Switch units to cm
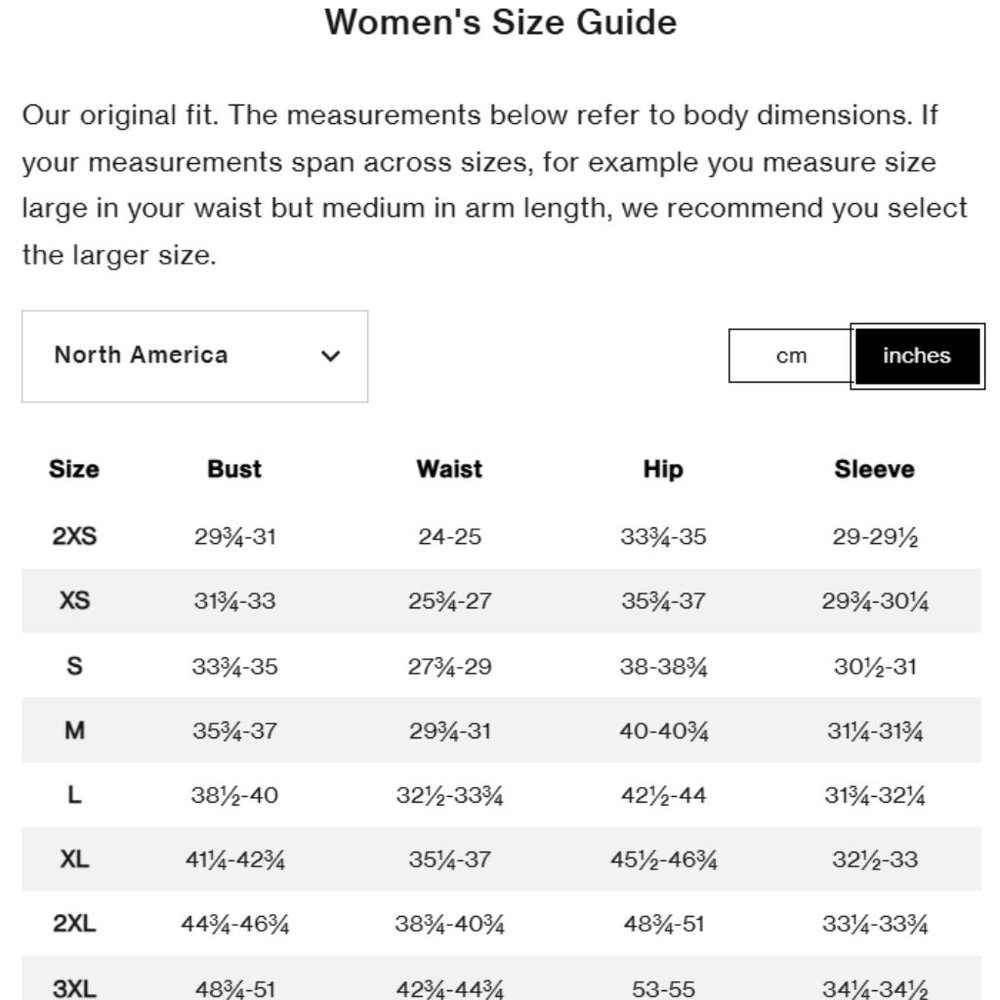Viewport: 1000px width, 1000px height. pos(790,356)
